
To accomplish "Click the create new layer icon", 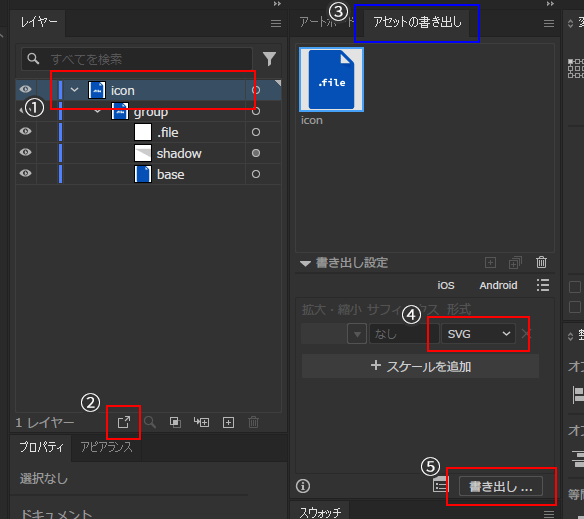I will [x=228, y=422].
